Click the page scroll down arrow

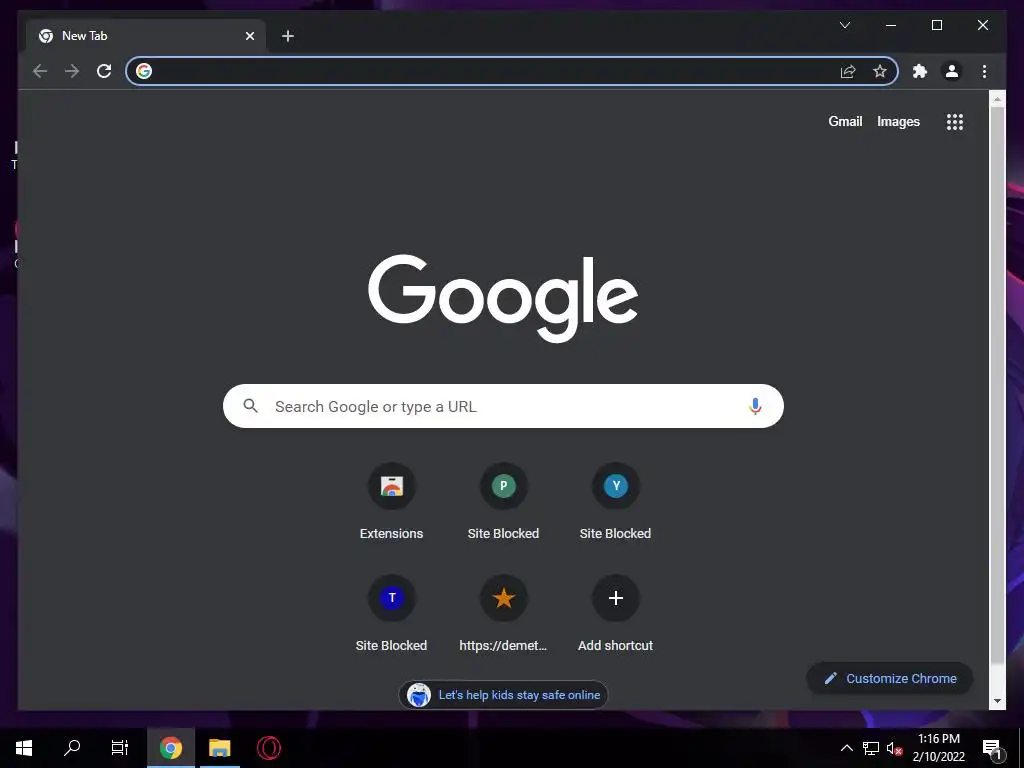click(997, 701)
